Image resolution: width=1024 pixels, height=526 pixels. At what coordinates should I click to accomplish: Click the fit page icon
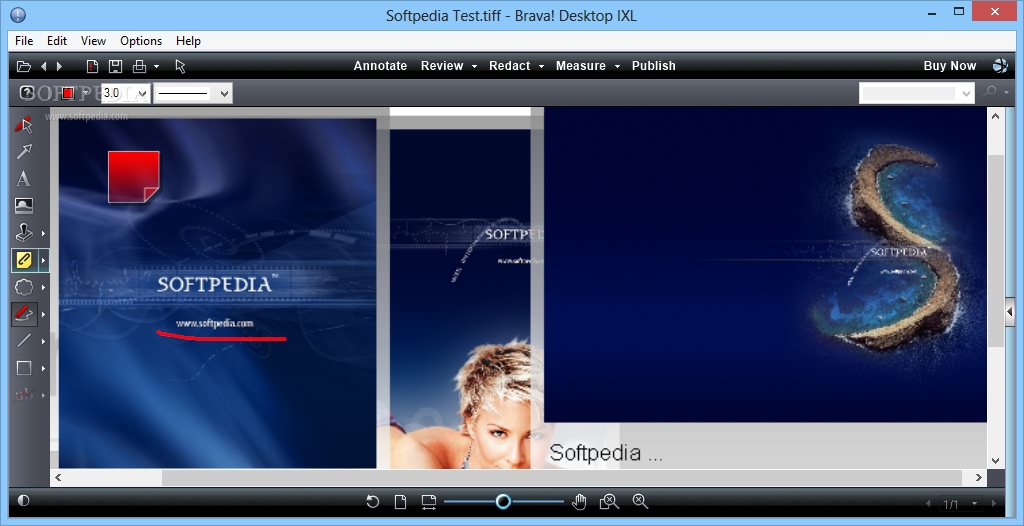[x=400, y=502]
